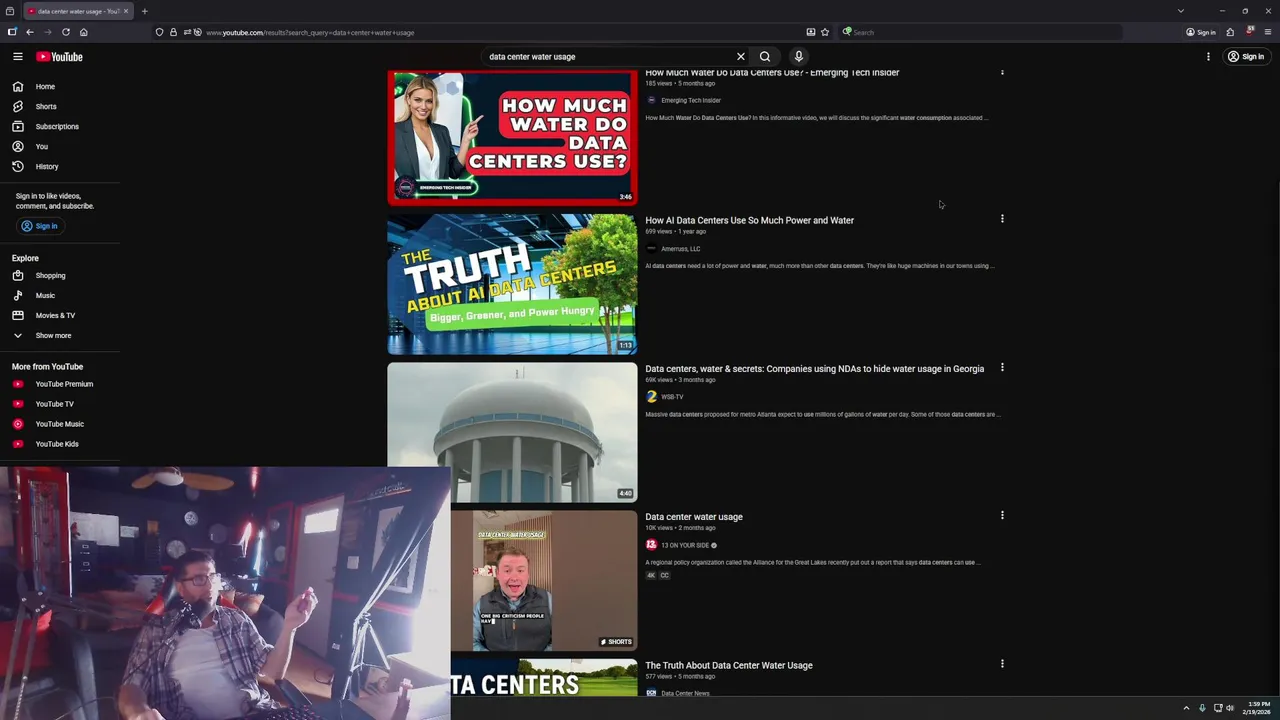Open the browser application hamburger menu
Screen dimensions: 1280x720
click(x=1268, y=32)
